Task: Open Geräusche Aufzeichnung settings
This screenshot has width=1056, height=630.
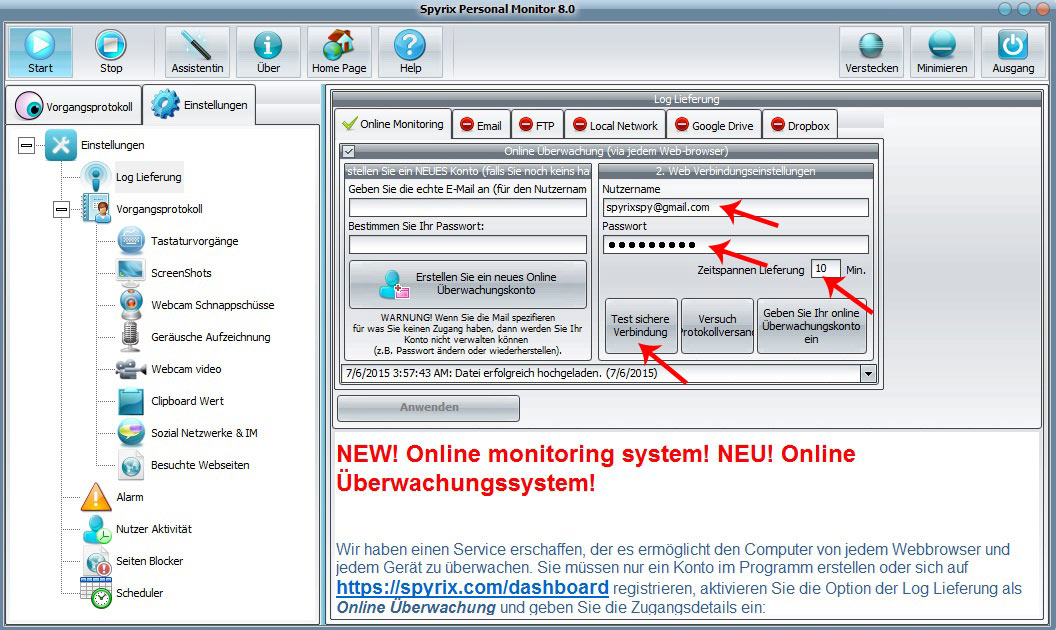Action: click(x=211, y=337)
